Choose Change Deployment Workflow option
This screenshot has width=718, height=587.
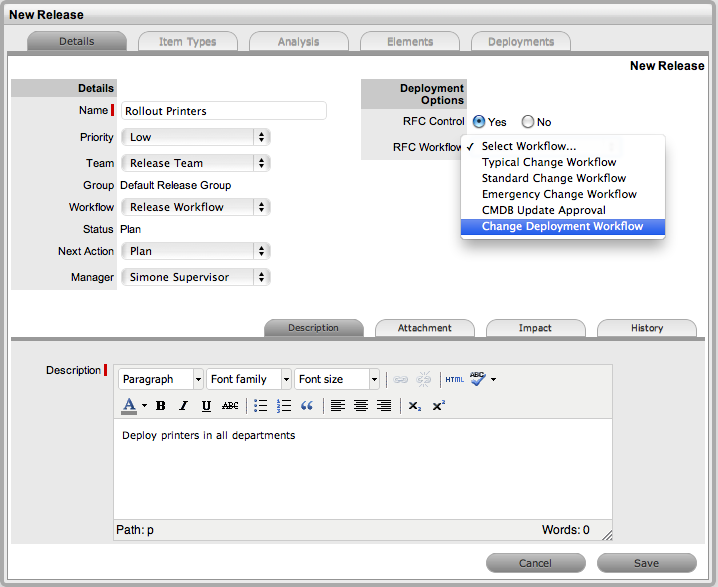tap(562, 227)
